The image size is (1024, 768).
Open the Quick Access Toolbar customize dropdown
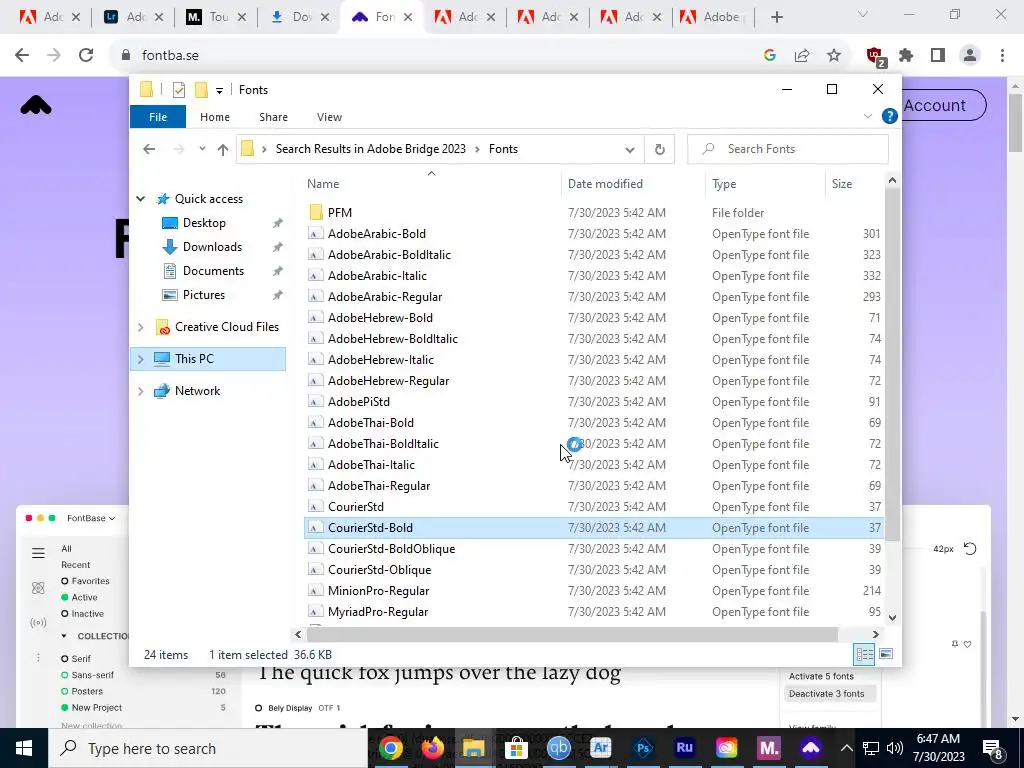point(219,90)
